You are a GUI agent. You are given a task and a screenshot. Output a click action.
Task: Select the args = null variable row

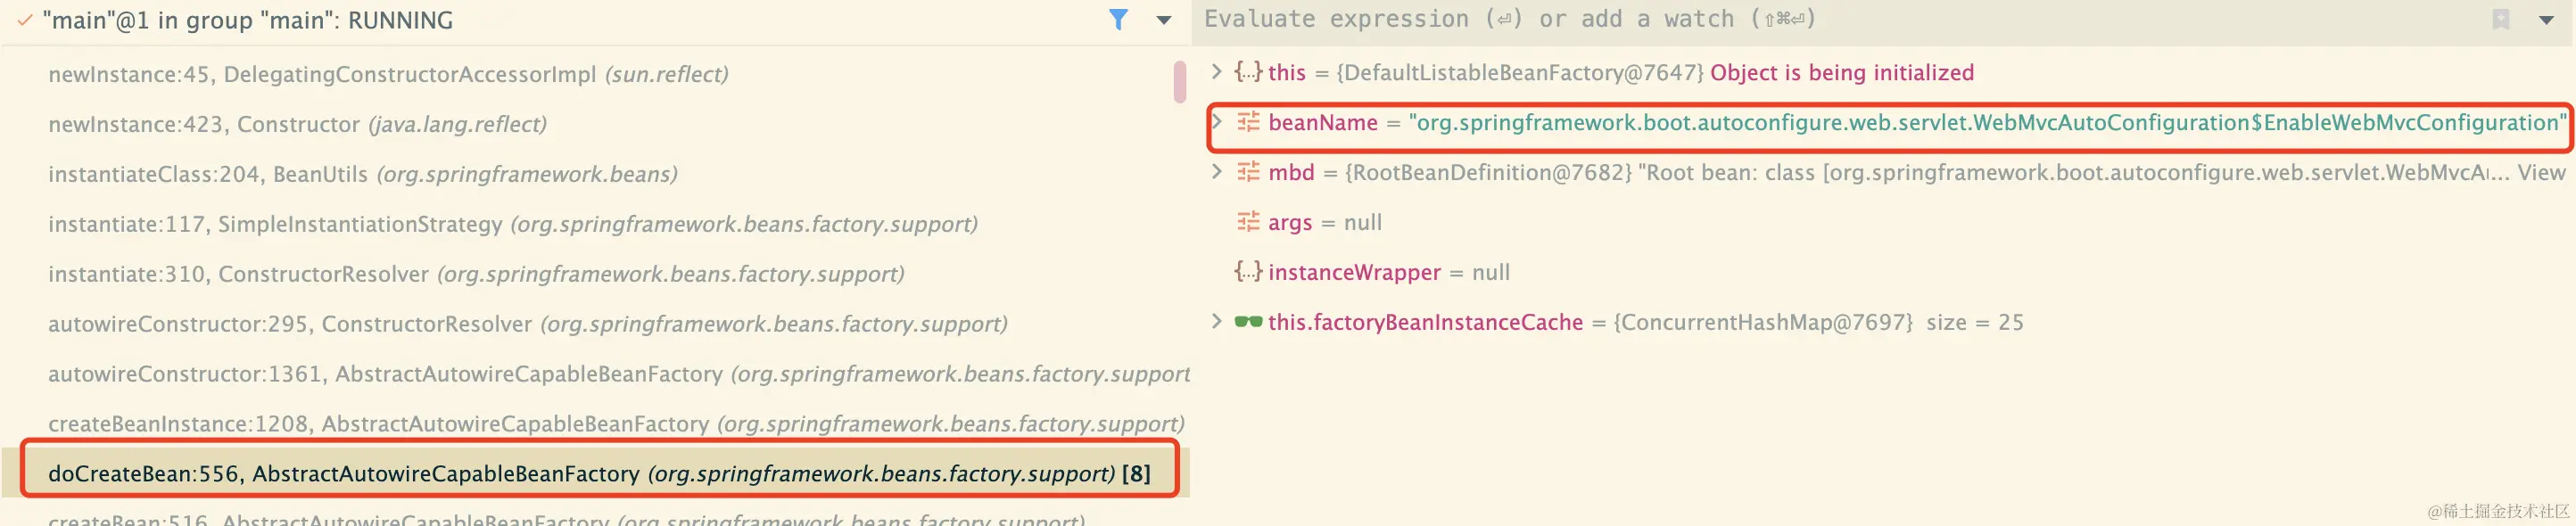click(1309, 222)
